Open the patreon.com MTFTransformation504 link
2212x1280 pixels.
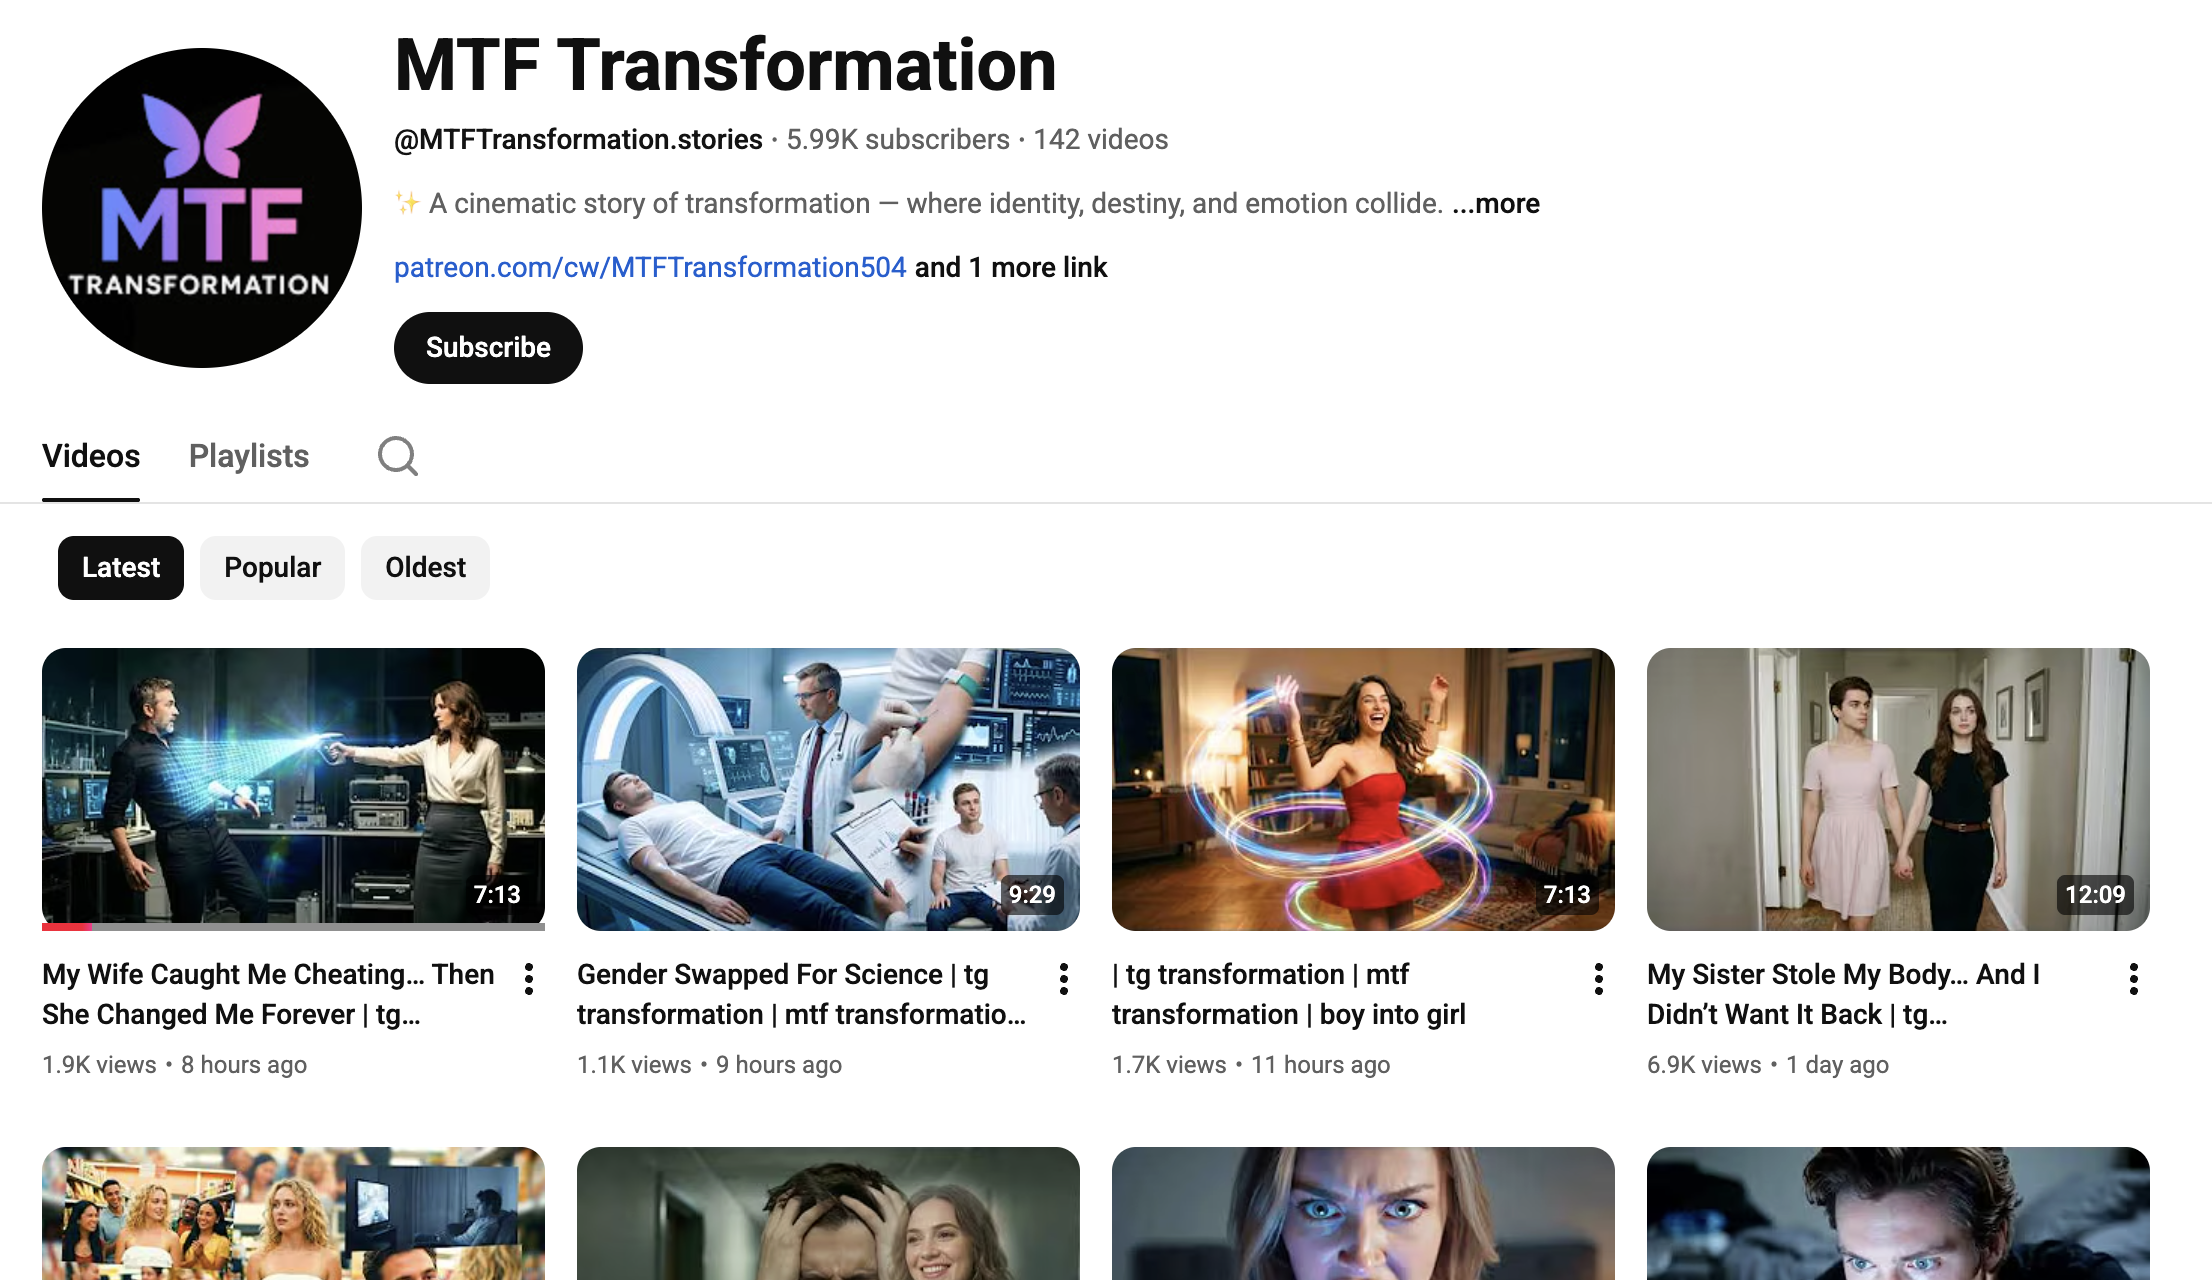pyautogui.click(x=650, y=268)
